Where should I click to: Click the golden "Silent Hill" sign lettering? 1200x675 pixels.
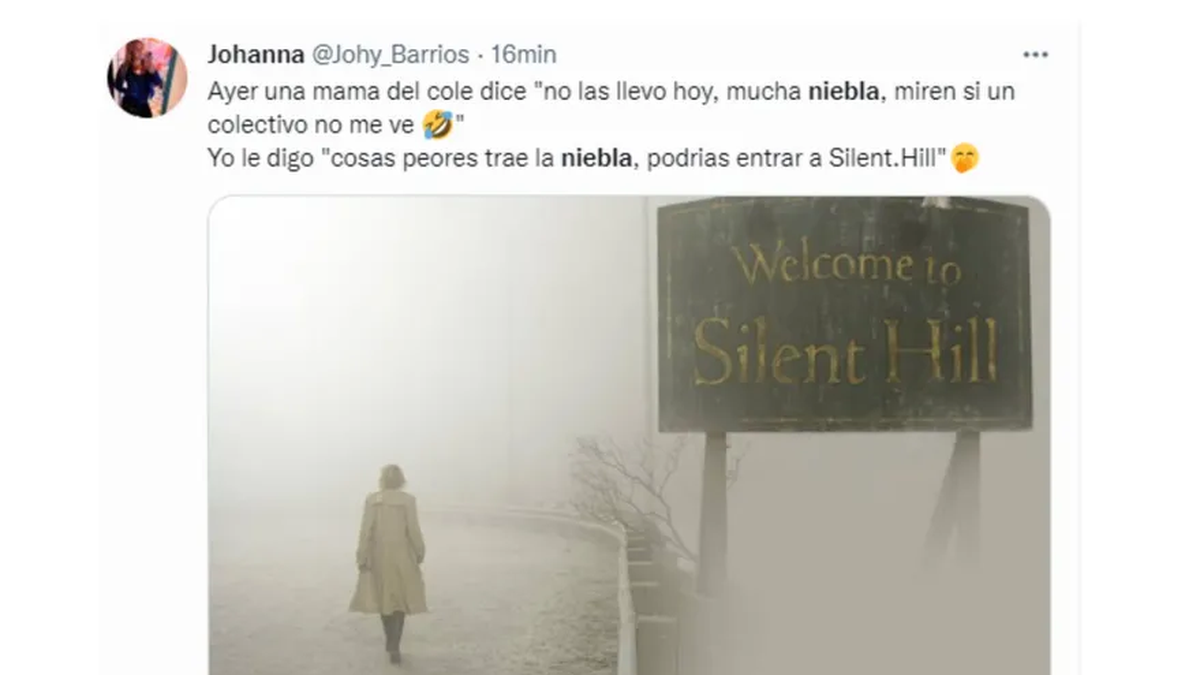tap(845, 353)
